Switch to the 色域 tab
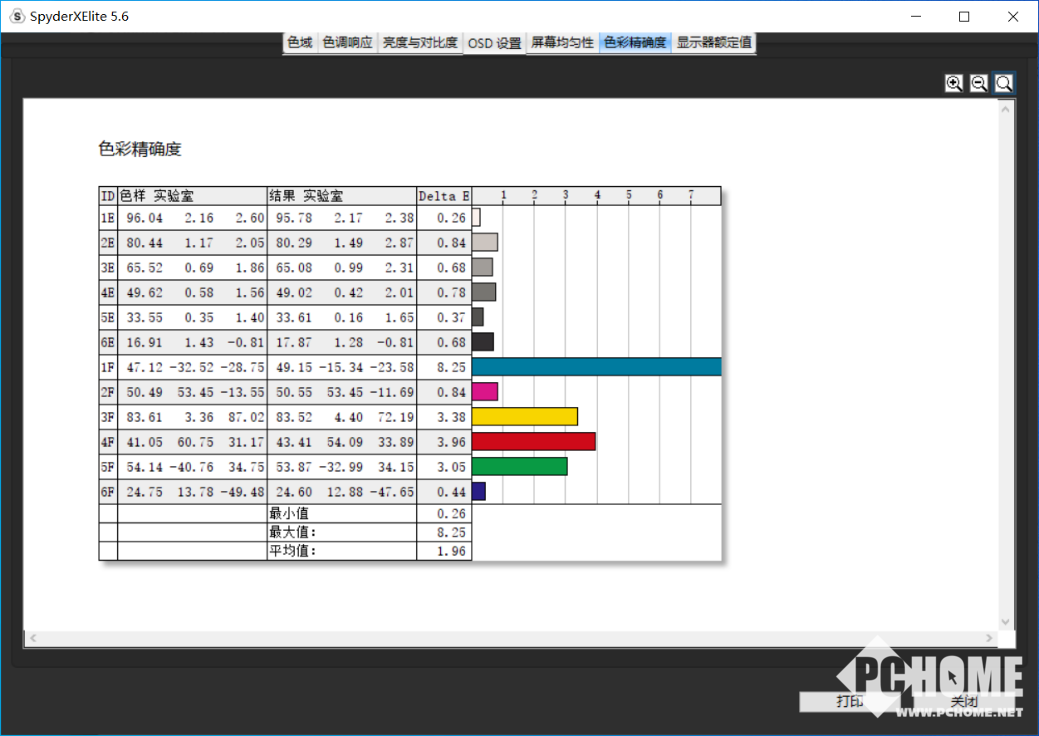 coord(300,43)
